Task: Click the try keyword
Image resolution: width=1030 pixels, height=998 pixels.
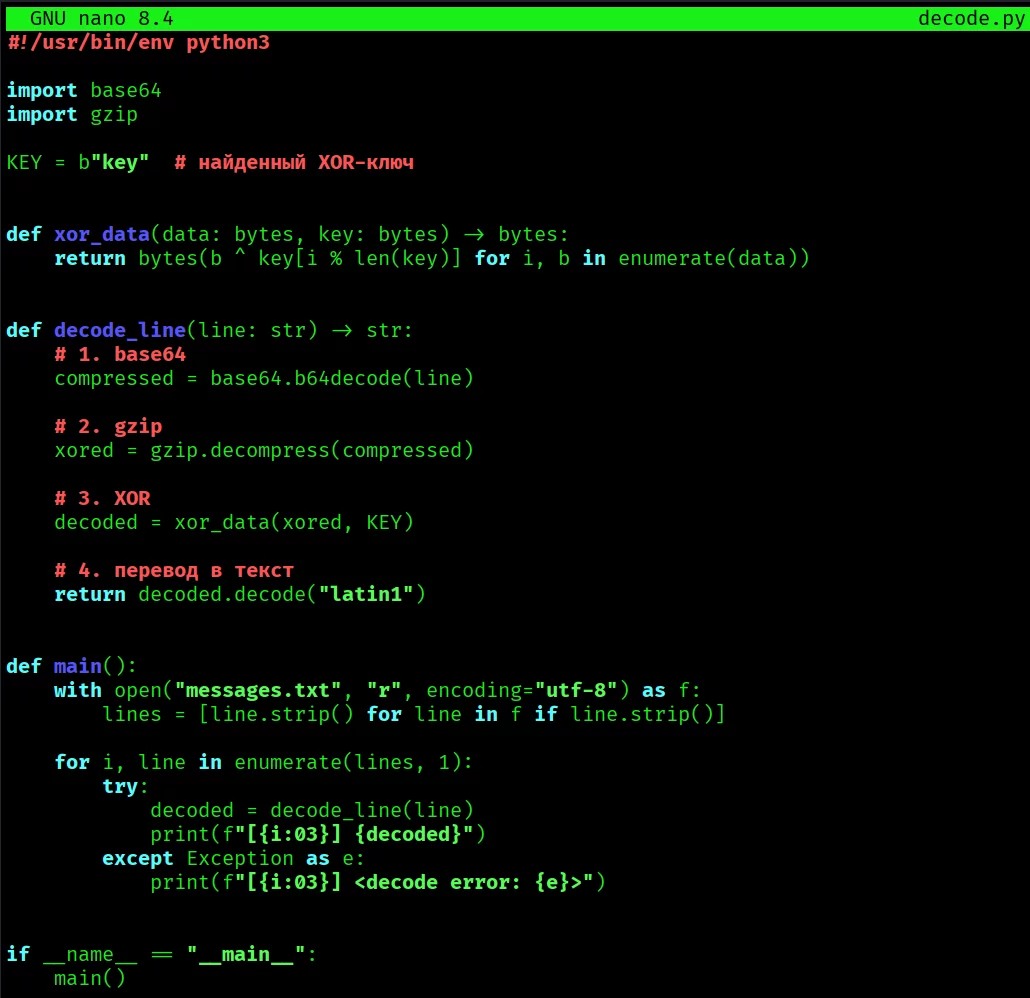Action: (x=120, y=787)
